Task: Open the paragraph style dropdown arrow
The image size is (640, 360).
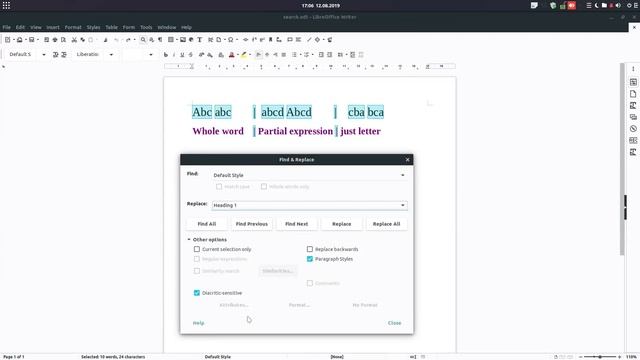Action: (44, 54)
